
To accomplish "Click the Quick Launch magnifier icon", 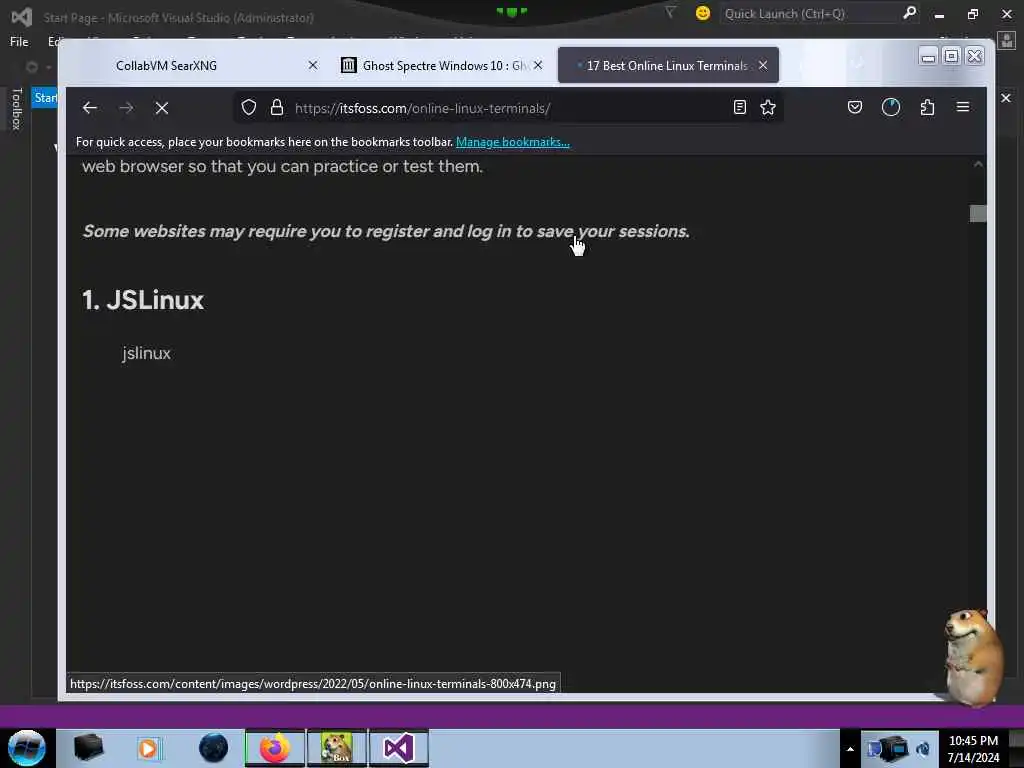I will tap(909, 13).
